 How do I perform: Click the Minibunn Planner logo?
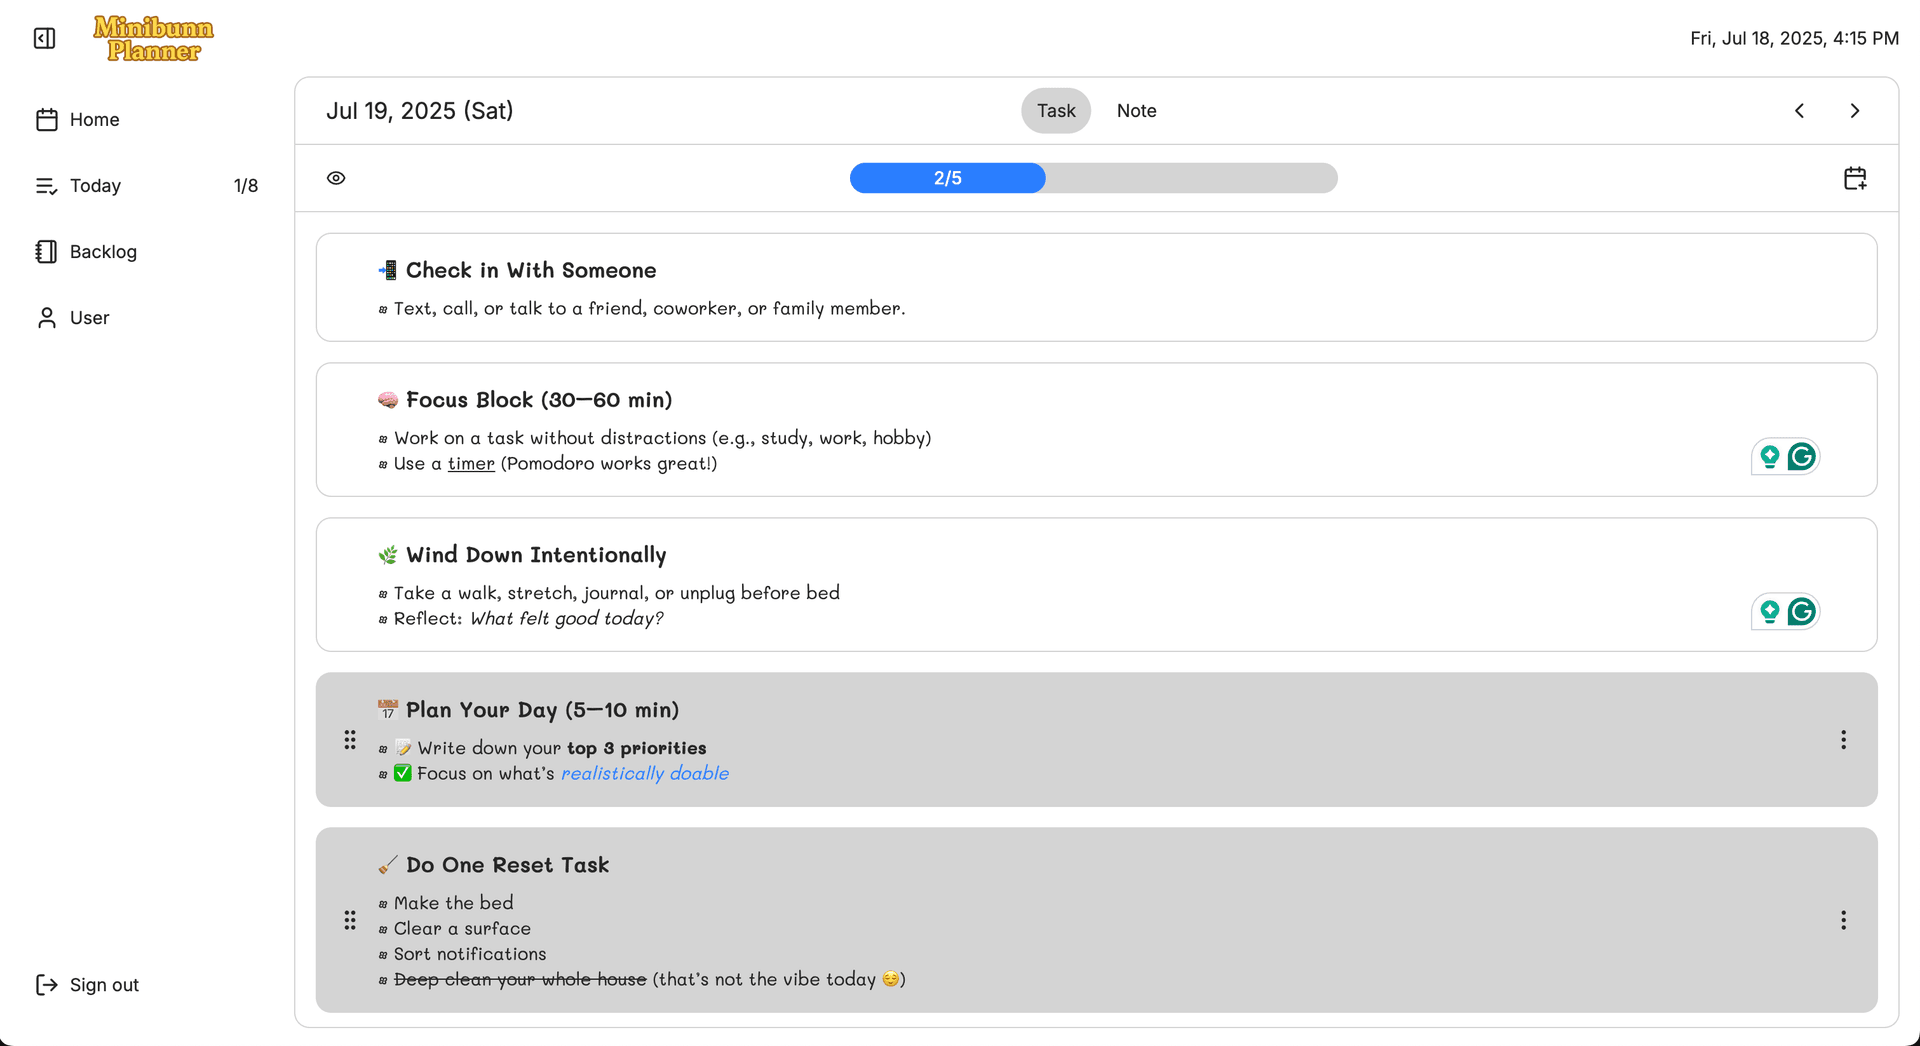153,39
